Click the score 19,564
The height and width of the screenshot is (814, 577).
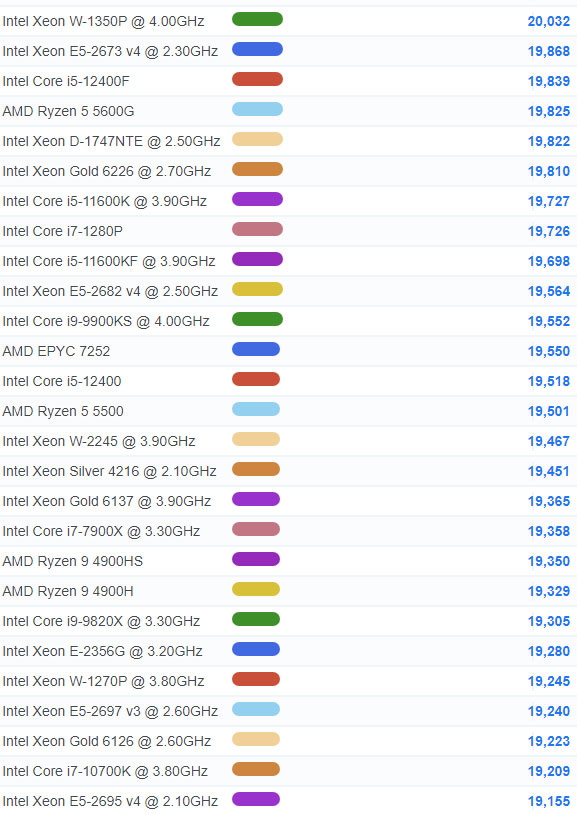(549, 291)
